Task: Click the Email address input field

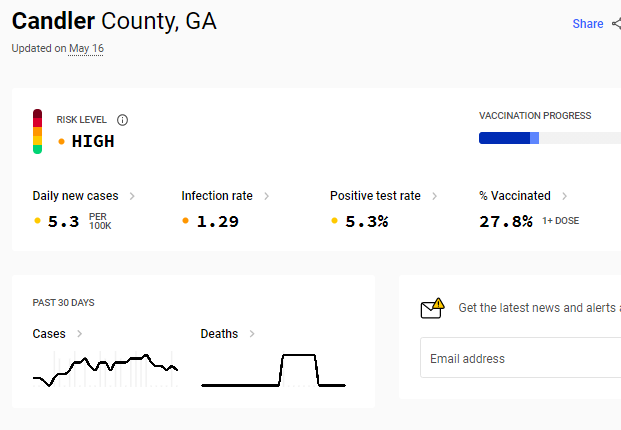Action: coord(520,358)
